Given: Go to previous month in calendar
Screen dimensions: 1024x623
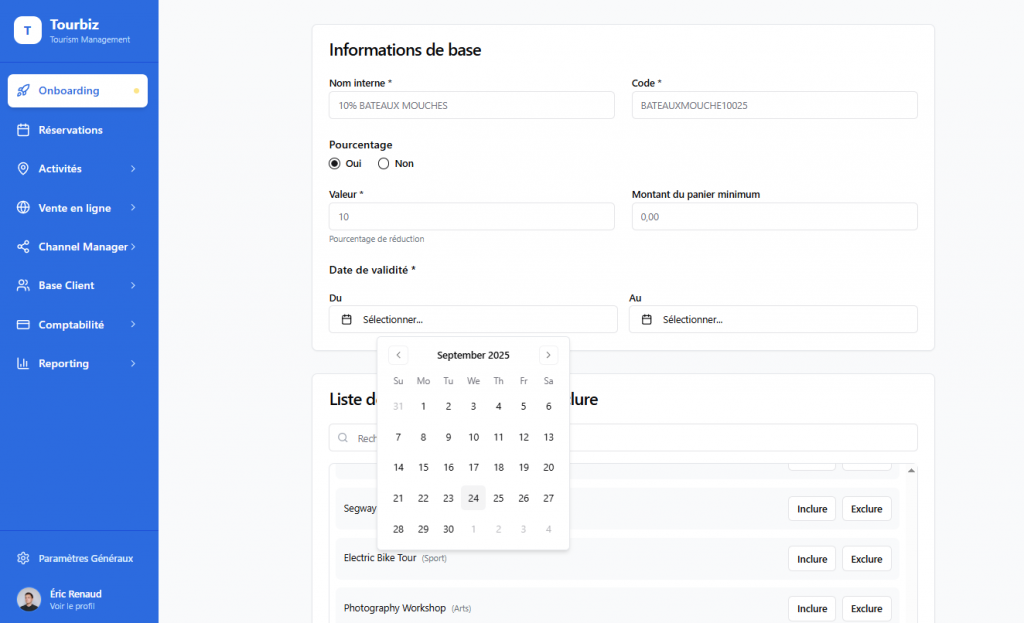Looking at the screenshot, I should pyautogui.click(x=398, y=355).
